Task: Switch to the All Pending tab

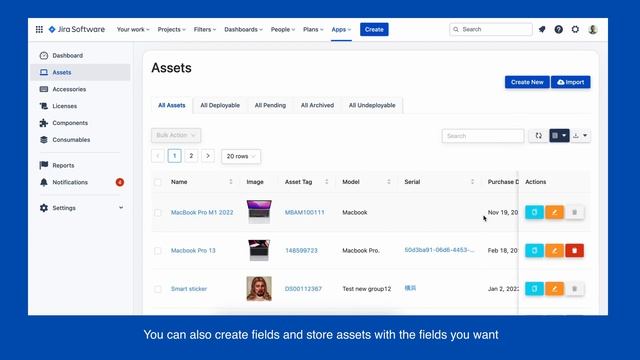Action: (270, 105)
